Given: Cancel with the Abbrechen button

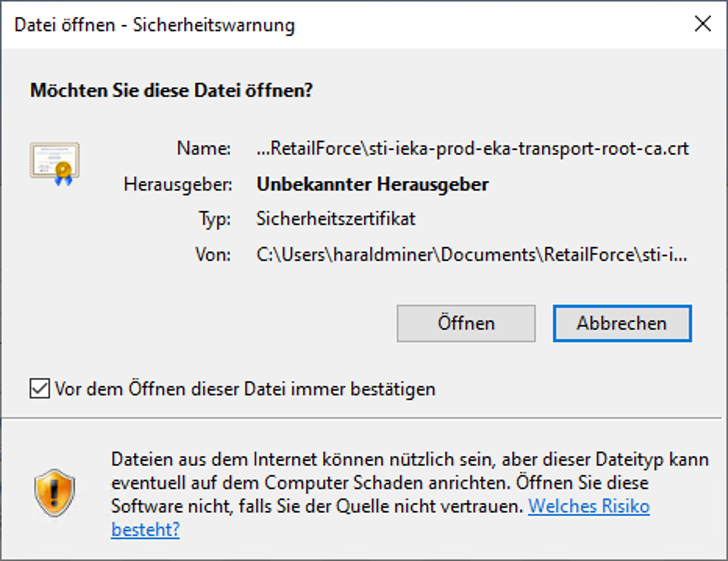Looking at the screenshot, I should [x=622, y=323].
